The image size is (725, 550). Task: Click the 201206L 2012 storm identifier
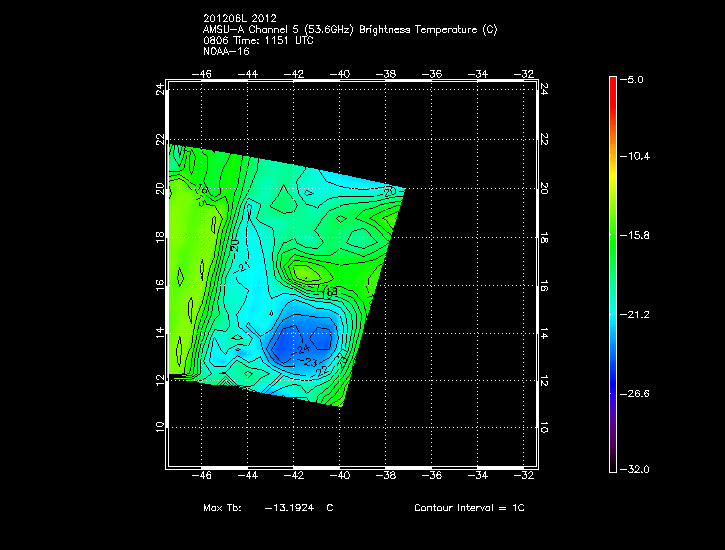[x=241, y=20]
